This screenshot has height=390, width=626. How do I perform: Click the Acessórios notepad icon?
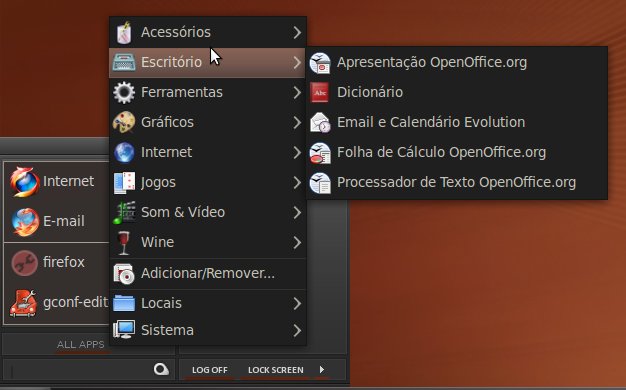click(x=124, y=32)
